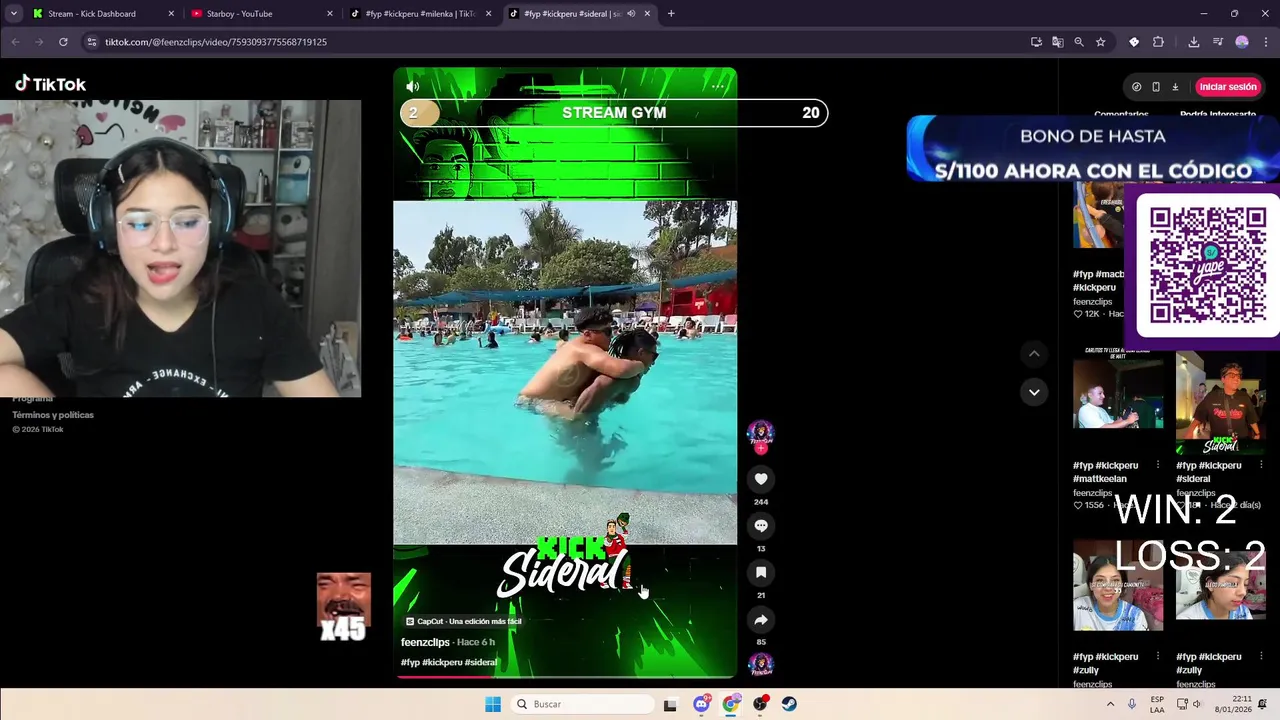
Task: Click the TikTok desktop download icon
Action: click(x=1175, y=87)
